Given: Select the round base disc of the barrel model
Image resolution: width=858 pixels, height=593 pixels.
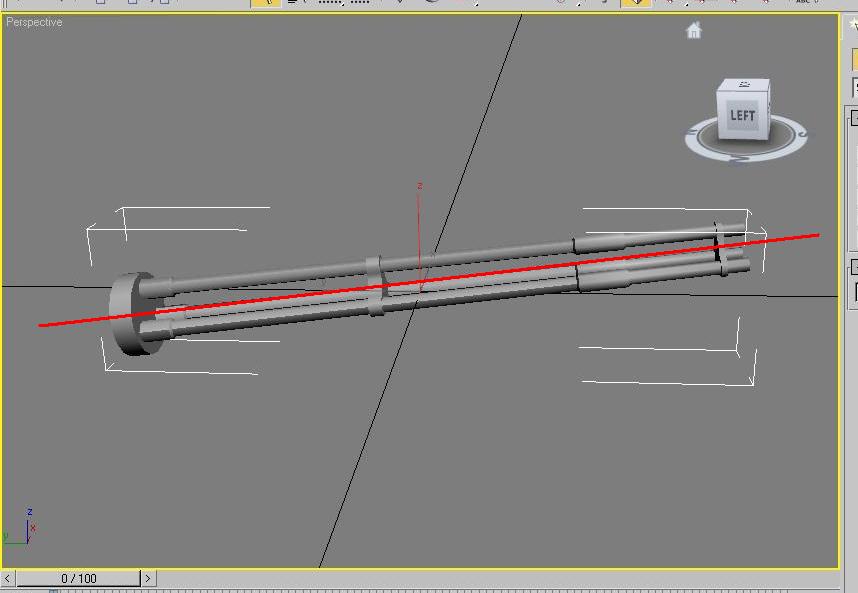Looking at the screenshot, I should [129, 313].
